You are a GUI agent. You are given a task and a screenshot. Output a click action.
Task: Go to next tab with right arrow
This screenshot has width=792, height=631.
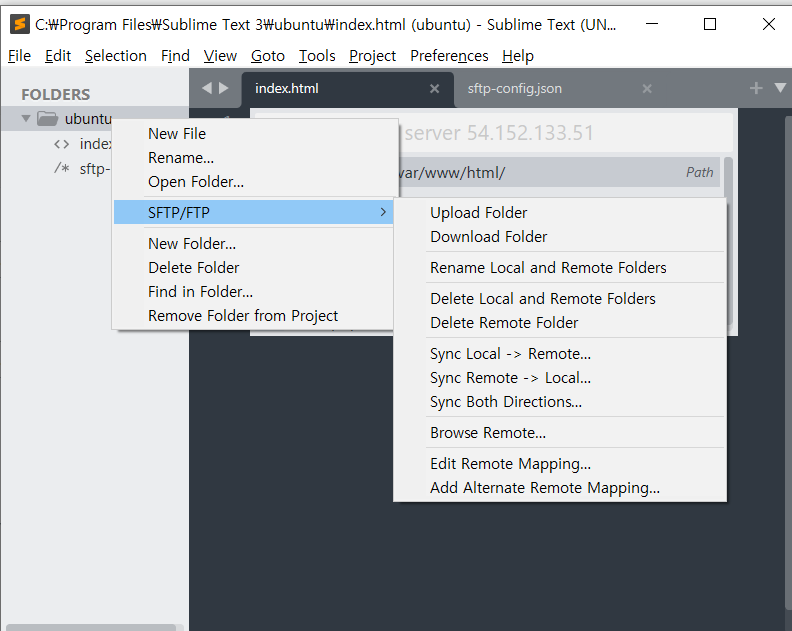(224, 88)
